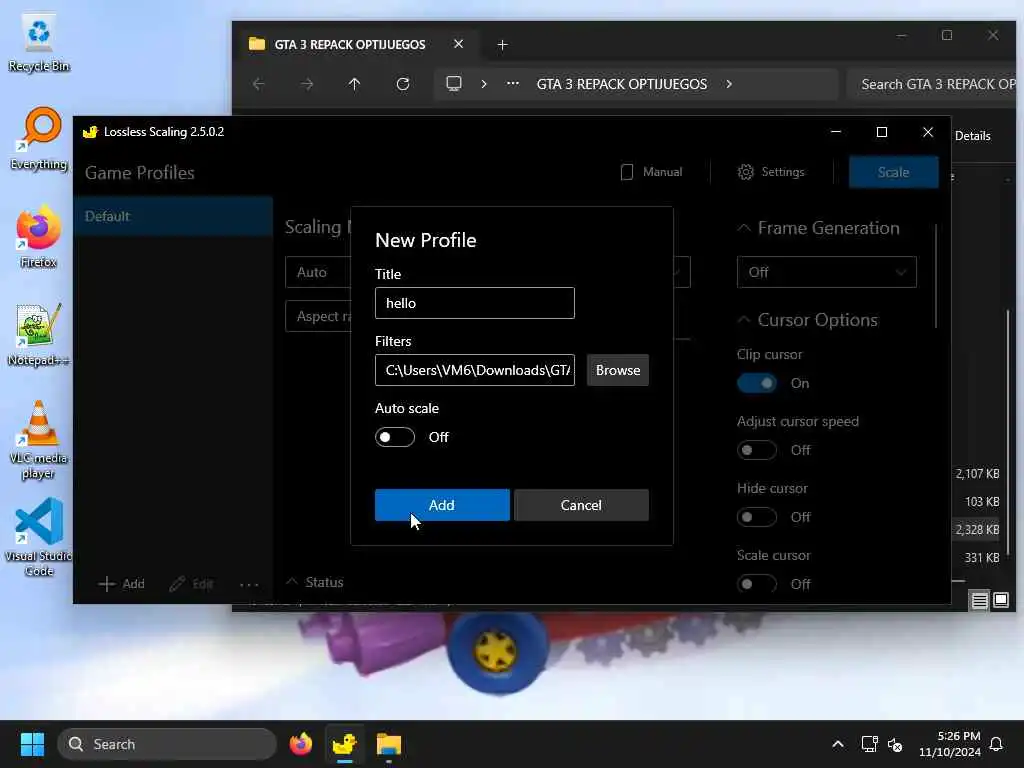The image size is (1024, 768).
Task: Click Lossless Scaling duck taskbar icon
Action: click(344, 744)
